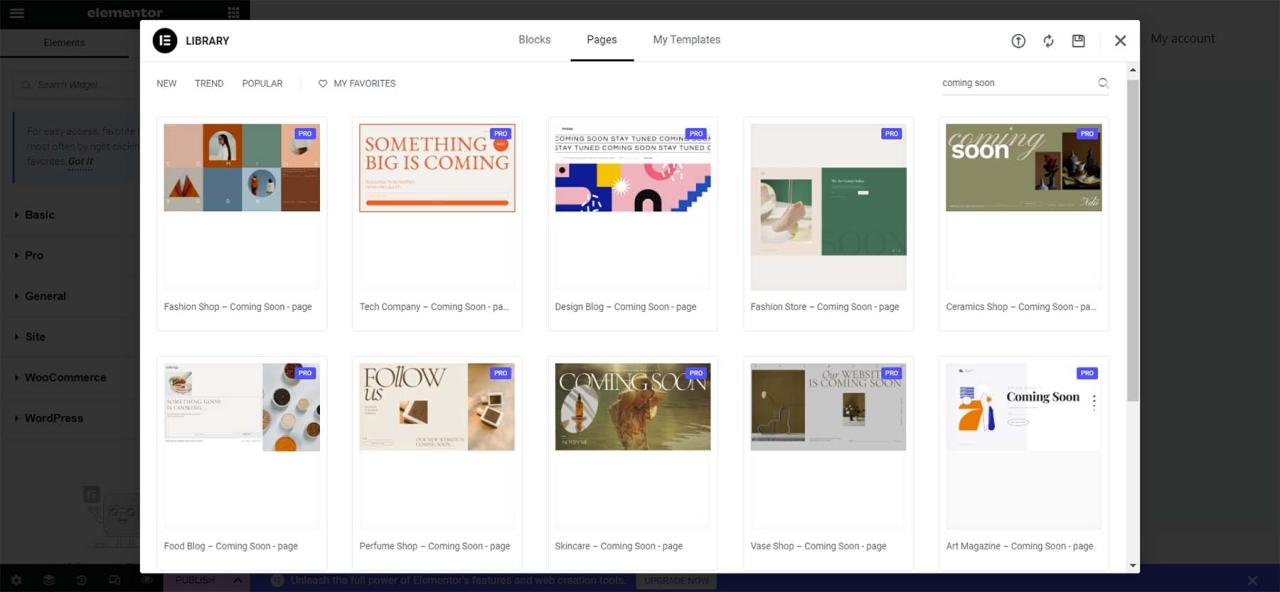The image size is (1280, 592).
Task: Select the NEW sorting filter
Action: point(166,84)
